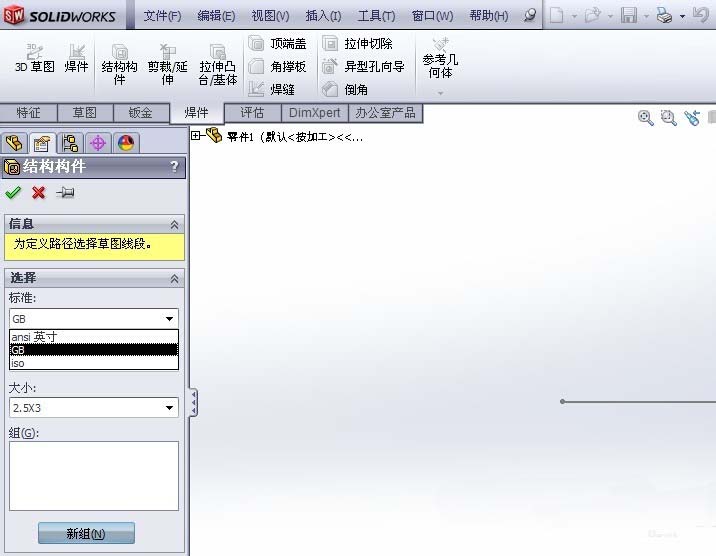Select the 3D Sketch tool

tap(34, 58)
